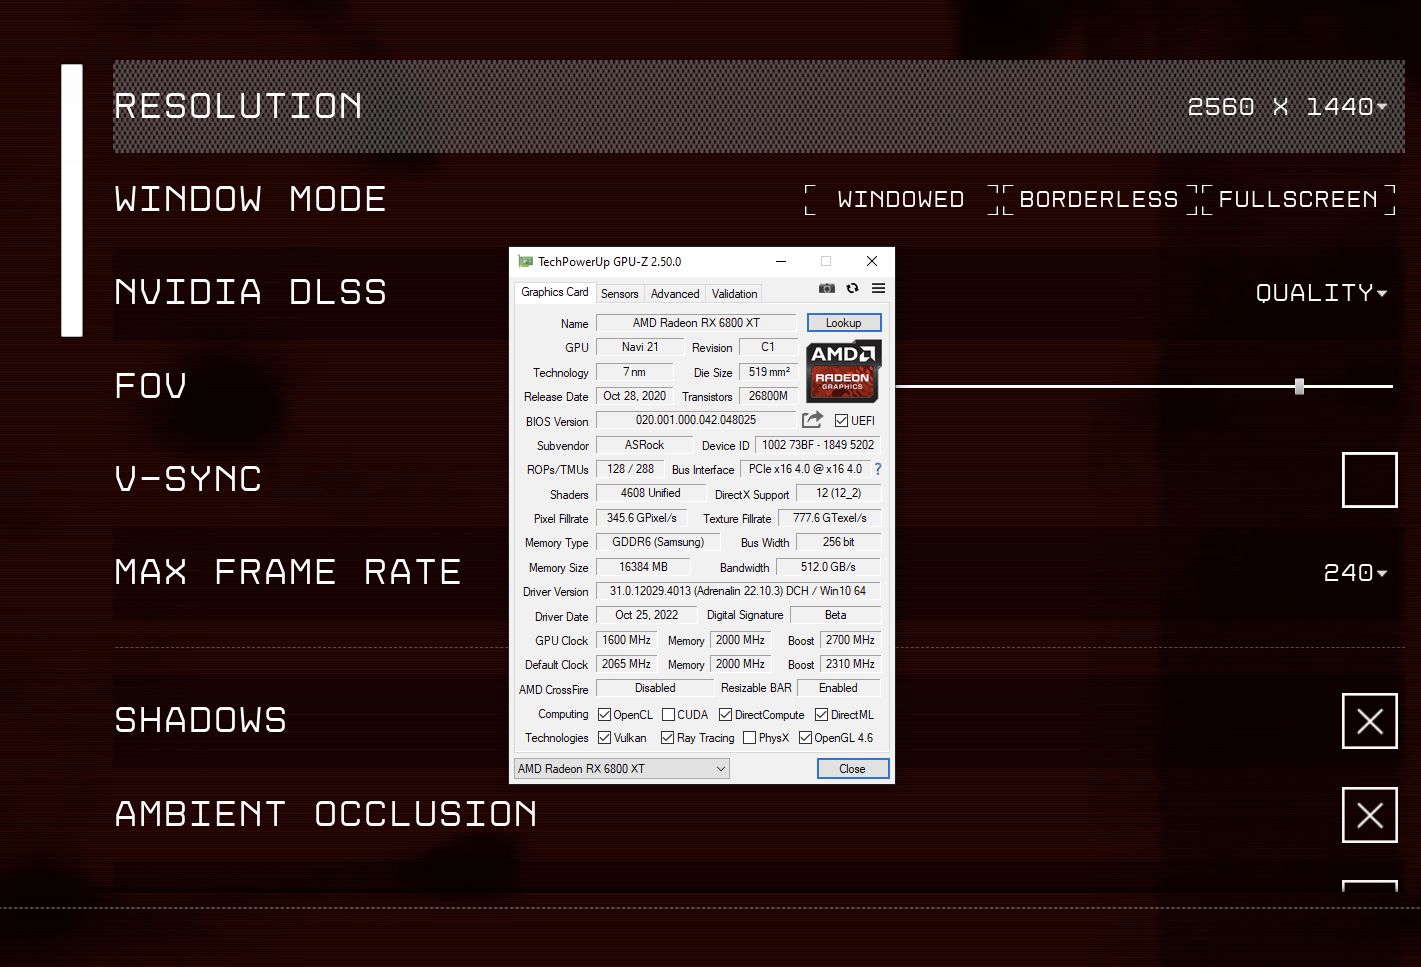Open the GPU-Z hamburger menu
The image size is (1421, 967).
click(x=878, y=288)
